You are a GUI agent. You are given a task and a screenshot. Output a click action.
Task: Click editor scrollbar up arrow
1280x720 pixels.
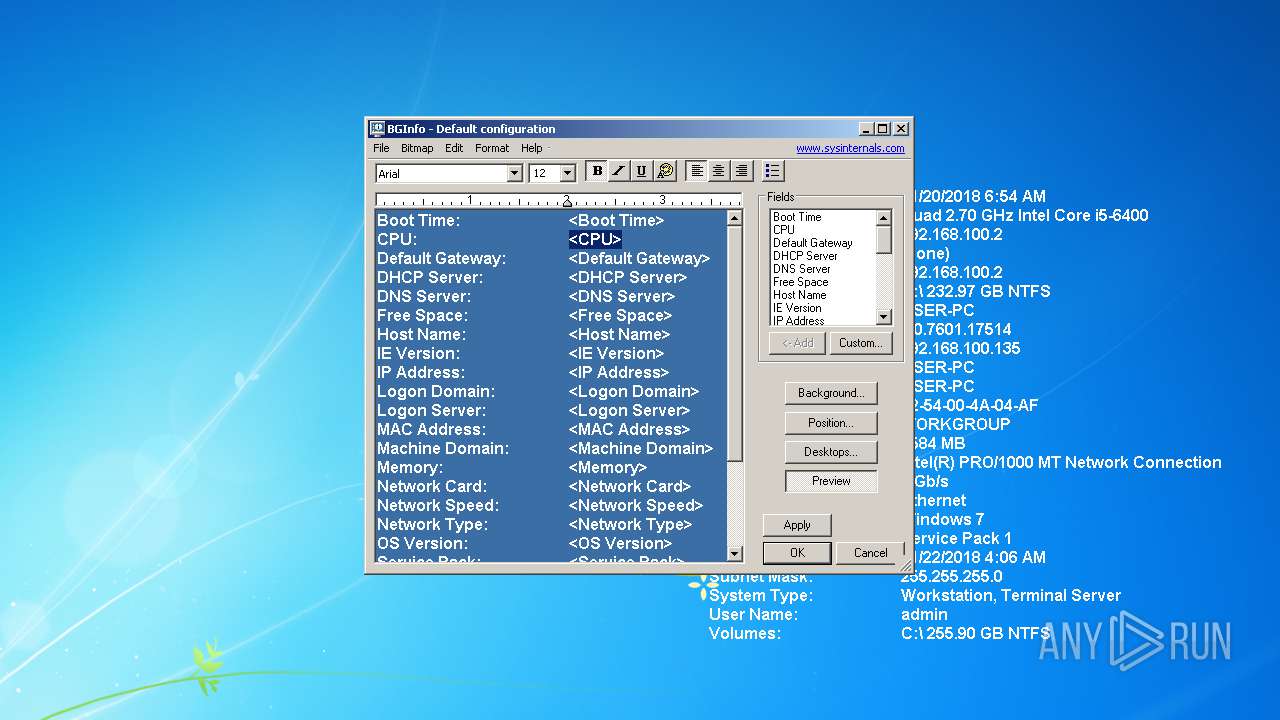point(735,218)
